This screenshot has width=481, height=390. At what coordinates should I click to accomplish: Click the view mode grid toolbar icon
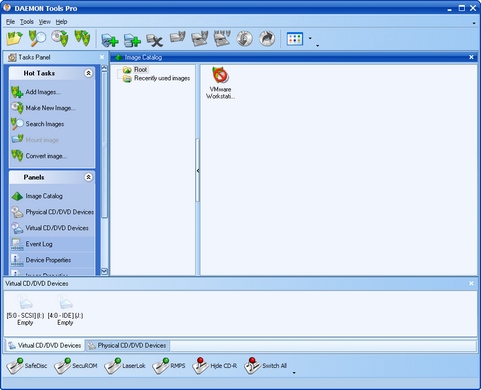(295, 39)
